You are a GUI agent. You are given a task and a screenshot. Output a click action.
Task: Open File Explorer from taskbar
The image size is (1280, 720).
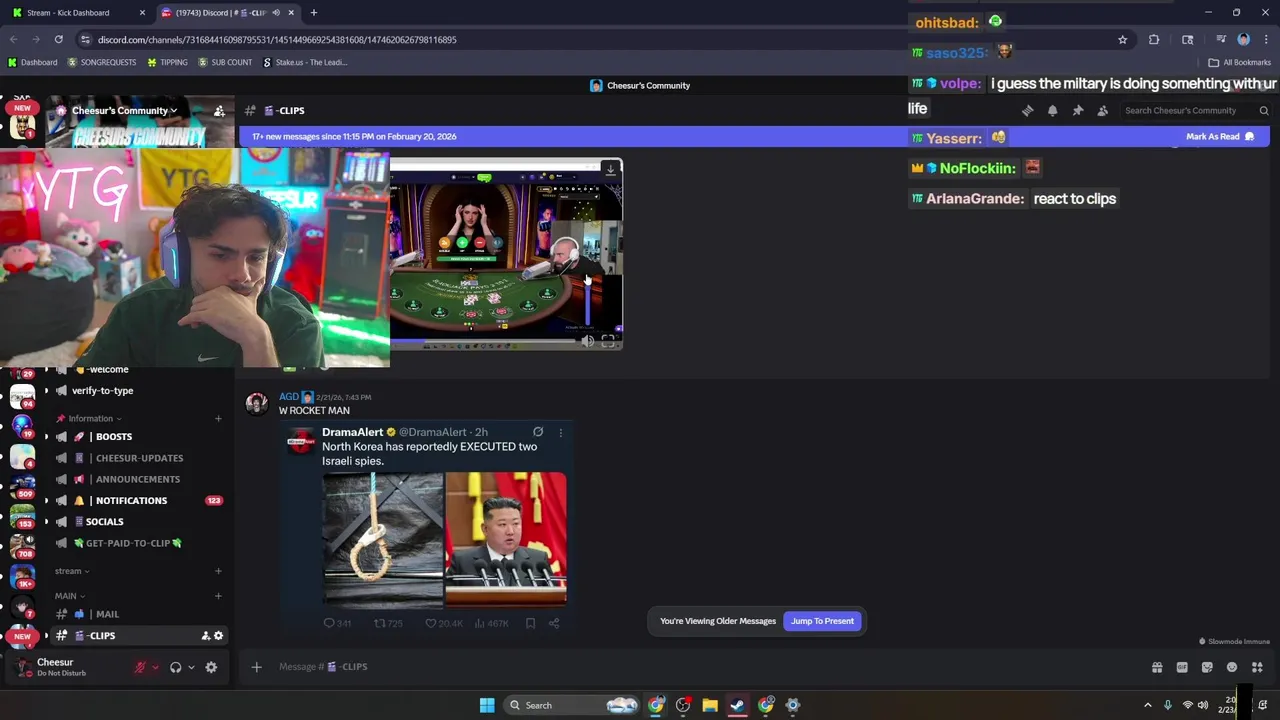pos(710,705)
